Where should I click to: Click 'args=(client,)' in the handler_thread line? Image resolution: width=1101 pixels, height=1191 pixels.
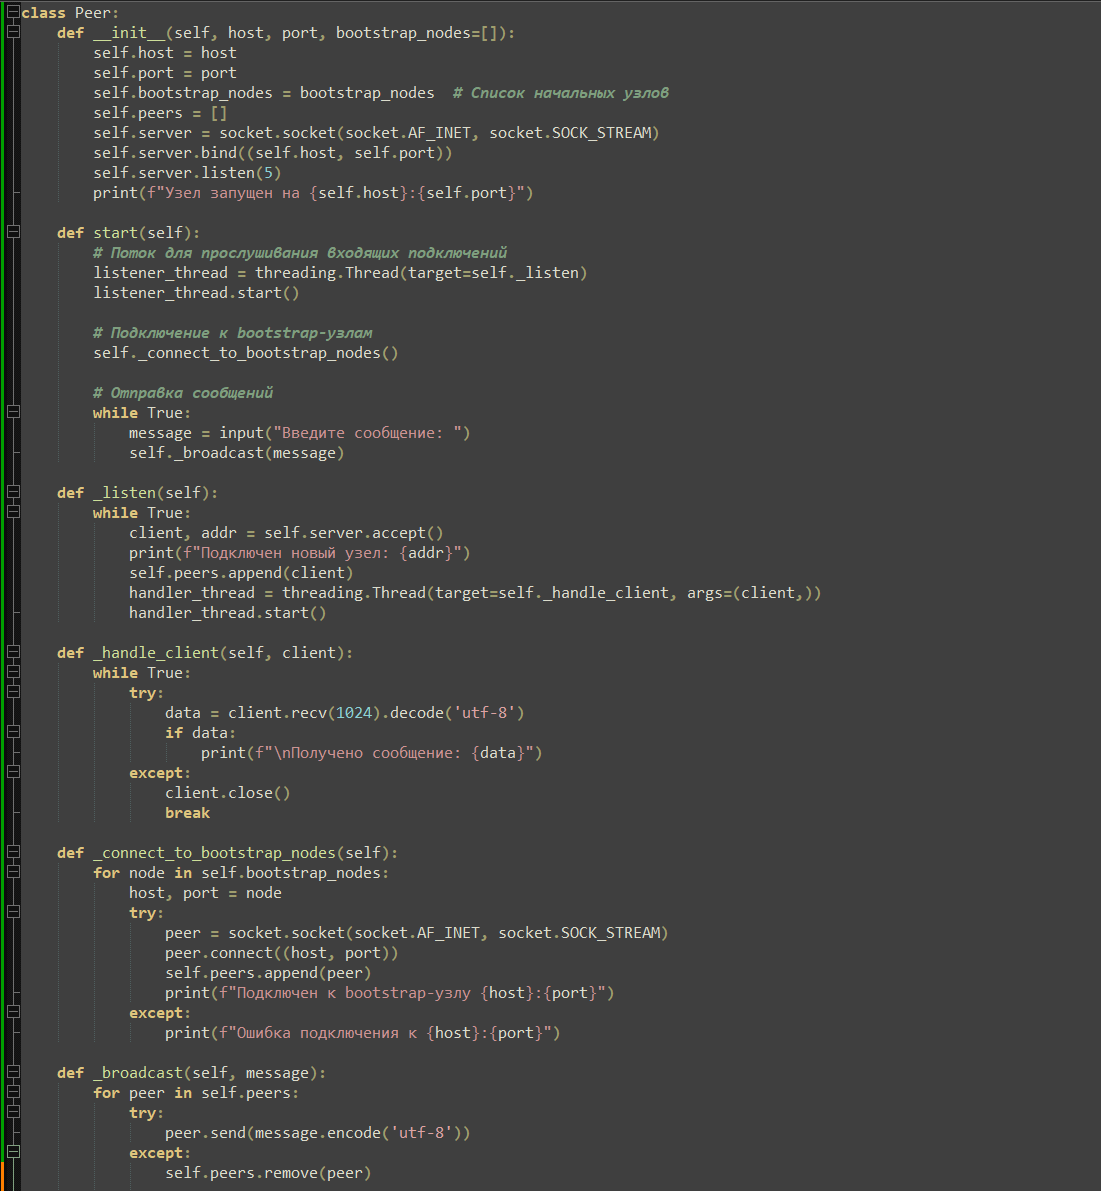tap(749, 592)
